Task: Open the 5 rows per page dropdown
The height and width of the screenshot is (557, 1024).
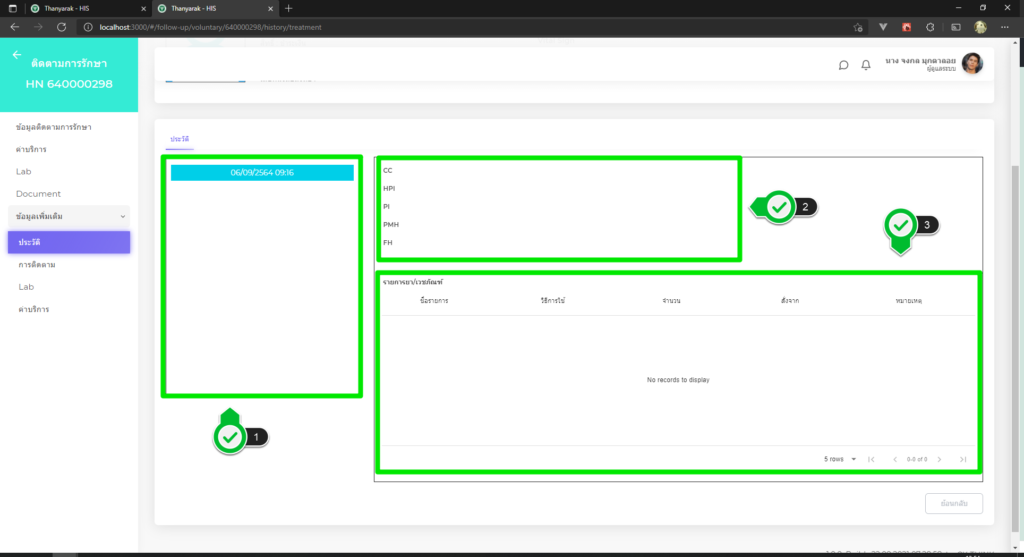Action: click(840, 459)
